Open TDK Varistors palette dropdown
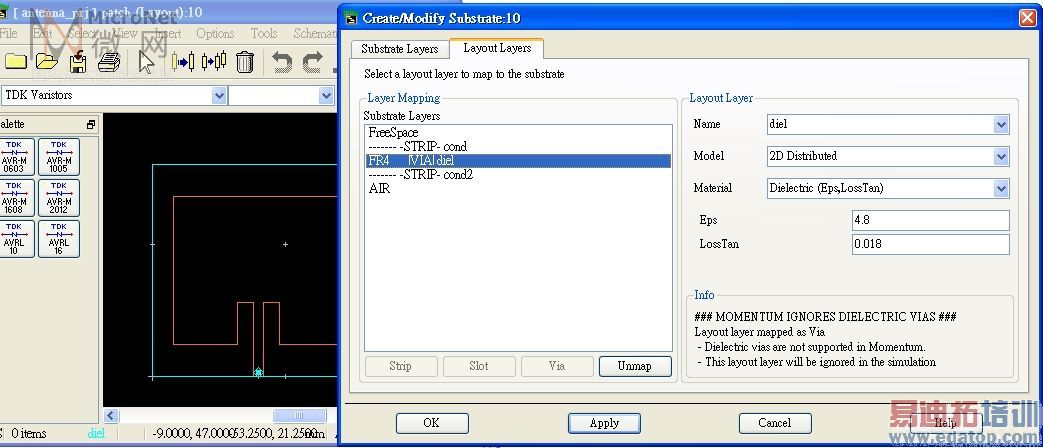 click(x=220, y=95)
